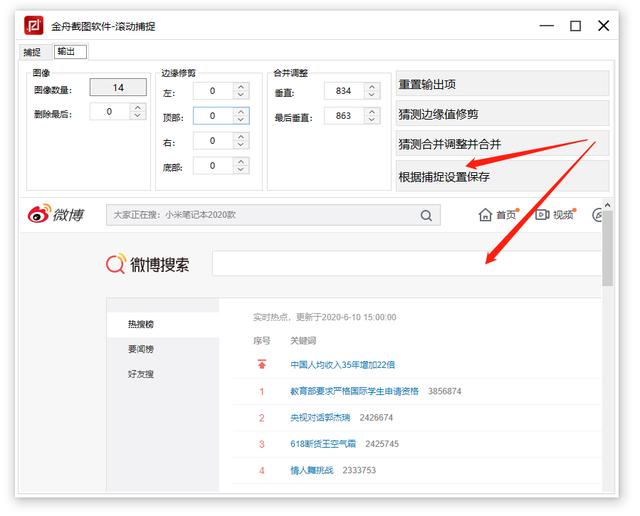Decrease 垂直 merge value 834
The width and height of the screenshot is (640, 516).
tap(371, 95)
